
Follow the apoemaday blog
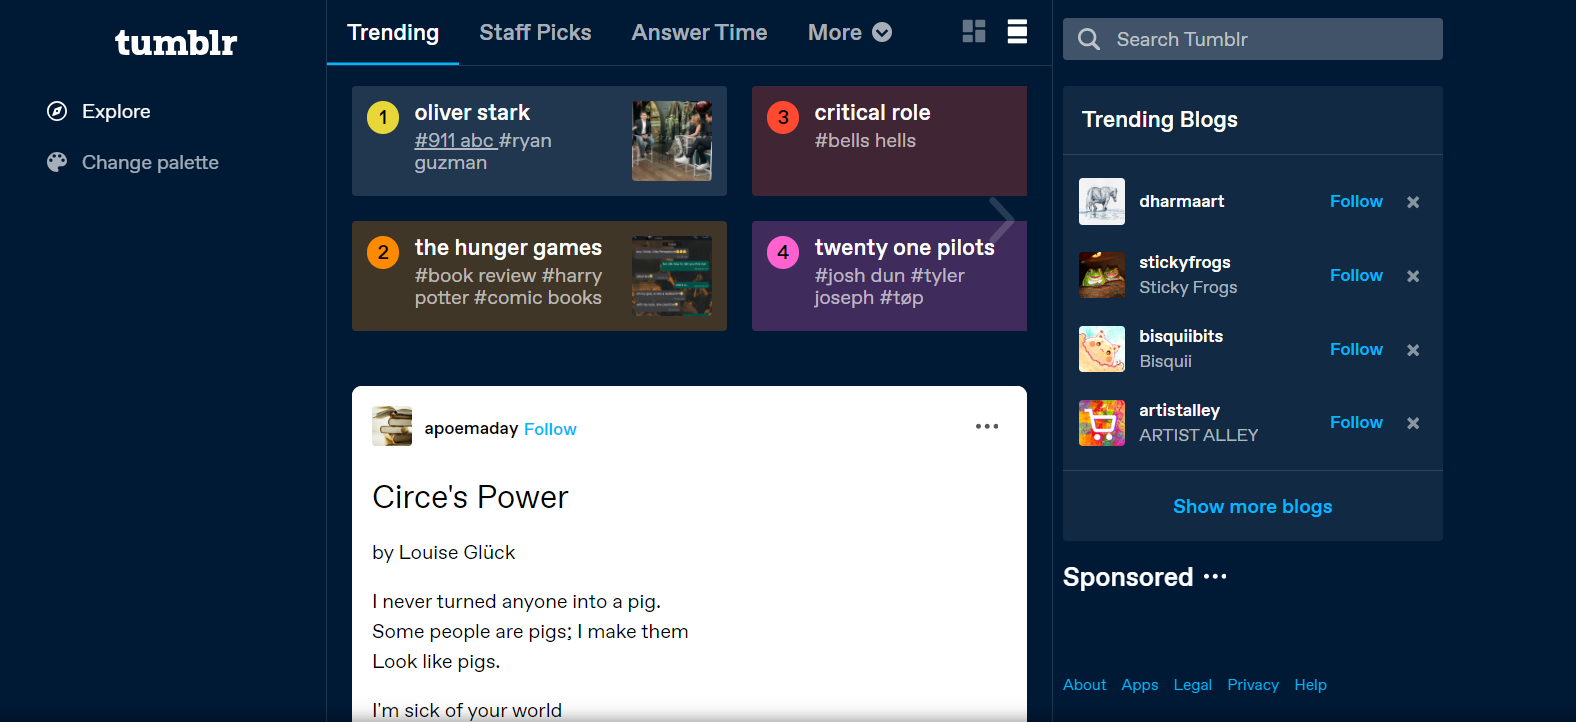(550, 429)
